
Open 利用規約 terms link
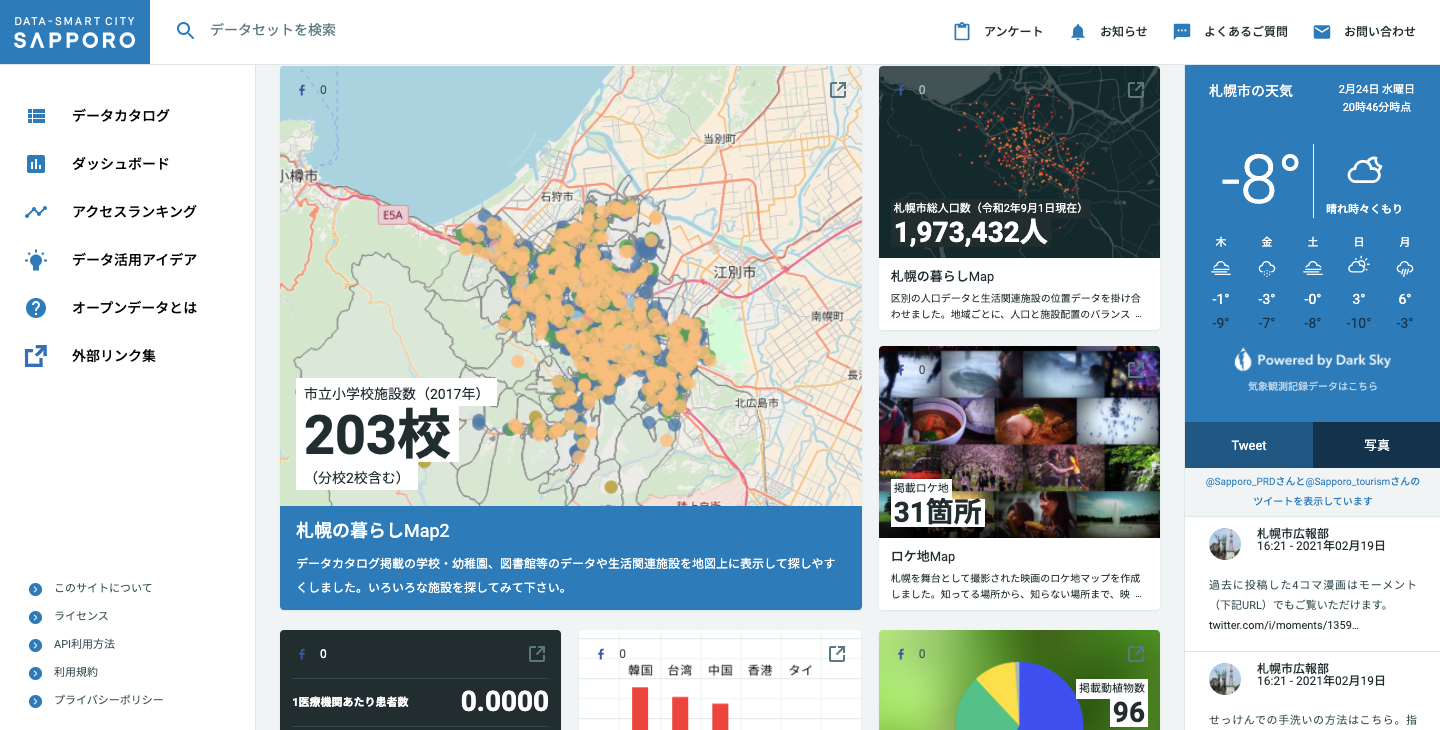click(76, 672)
